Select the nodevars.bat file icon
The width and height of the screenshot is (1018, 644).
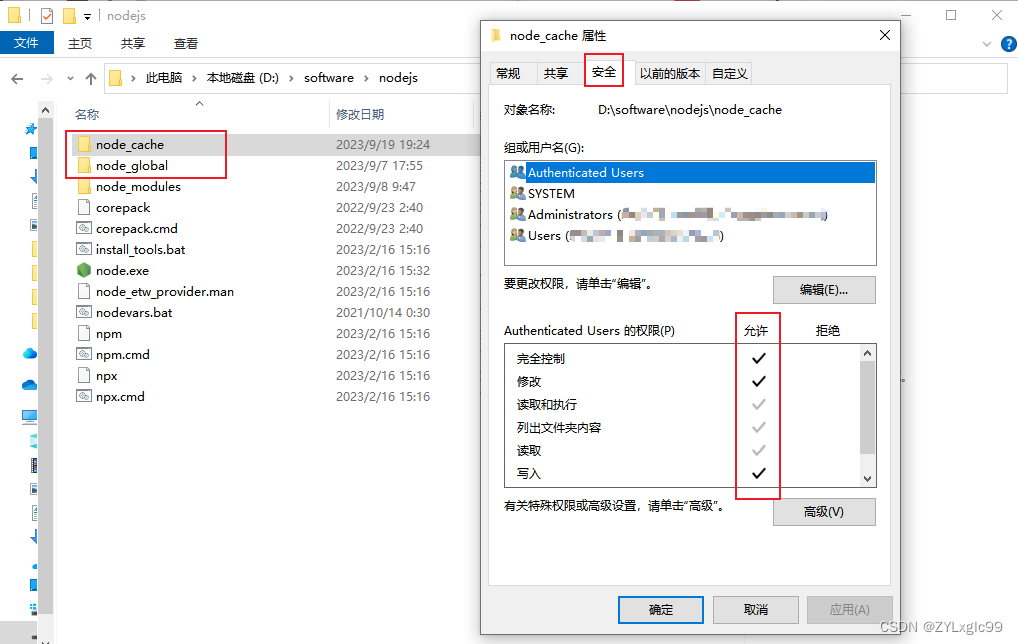[84, 312]
